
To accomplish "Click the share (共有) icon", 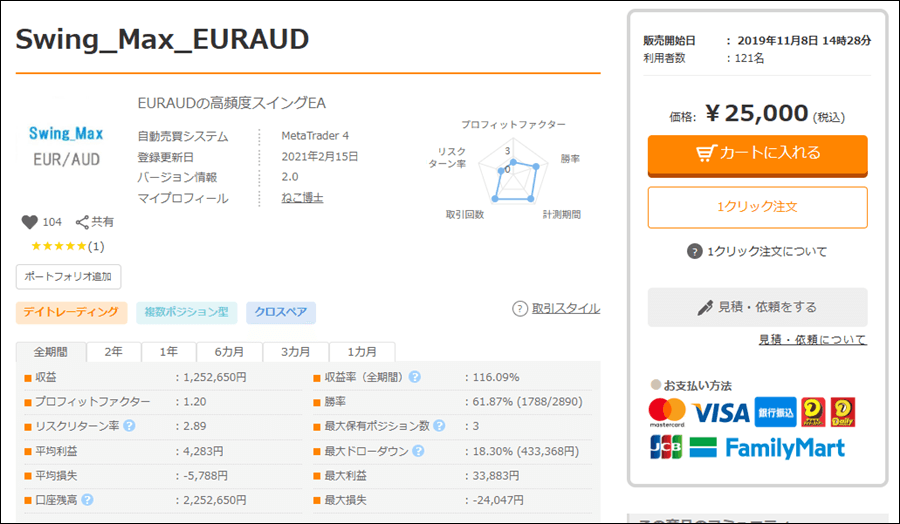I will point(83,222).
